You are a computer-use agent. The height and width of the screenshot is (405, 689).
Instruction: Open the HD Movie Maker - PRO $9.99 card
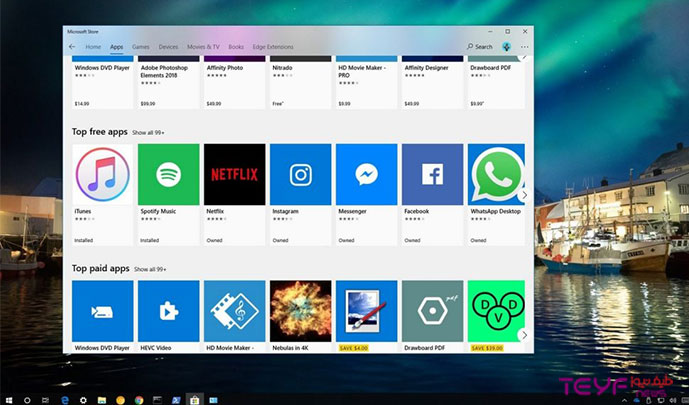click(366, 82)
